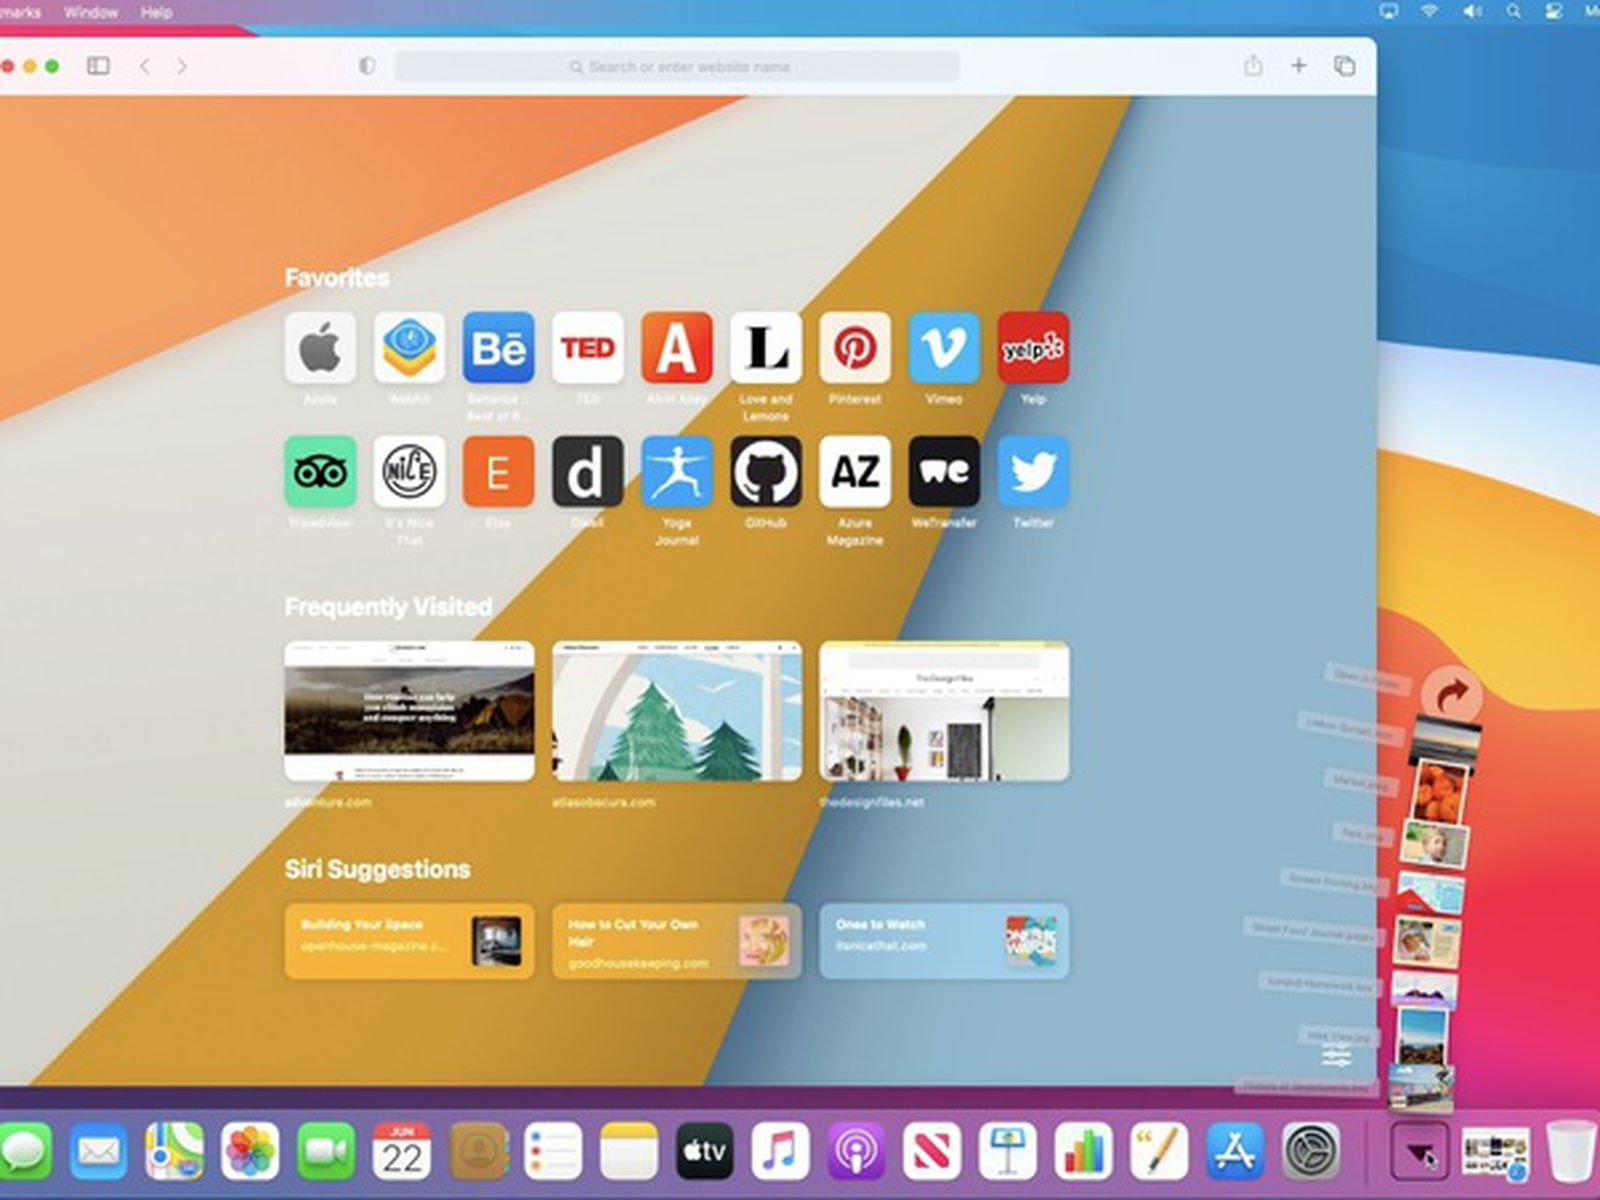Open tab overview with the tabs button
1600x1200 pixels.
click(1343, 64)
